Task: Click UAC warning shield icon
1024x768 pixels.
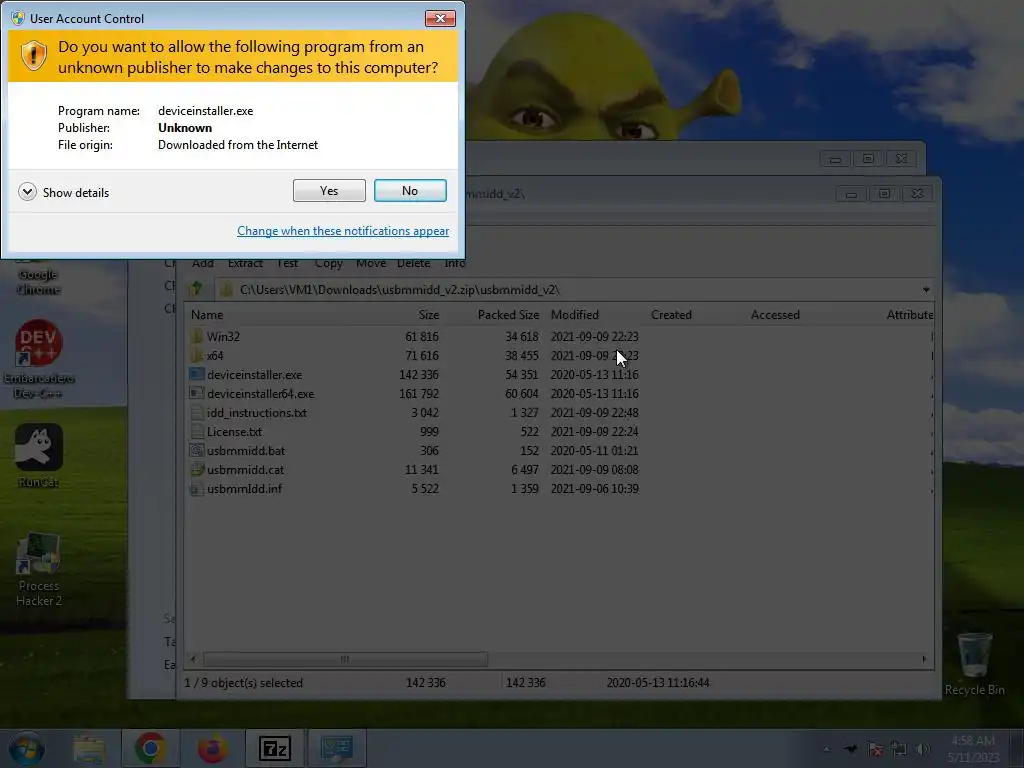Action: click(x=33, y=56)
